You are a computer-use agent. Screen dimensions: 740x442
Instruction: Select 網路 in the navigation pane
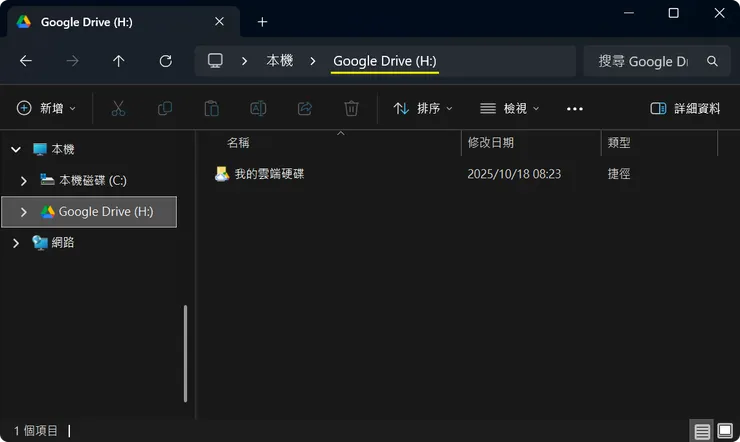tap(63, 243)
